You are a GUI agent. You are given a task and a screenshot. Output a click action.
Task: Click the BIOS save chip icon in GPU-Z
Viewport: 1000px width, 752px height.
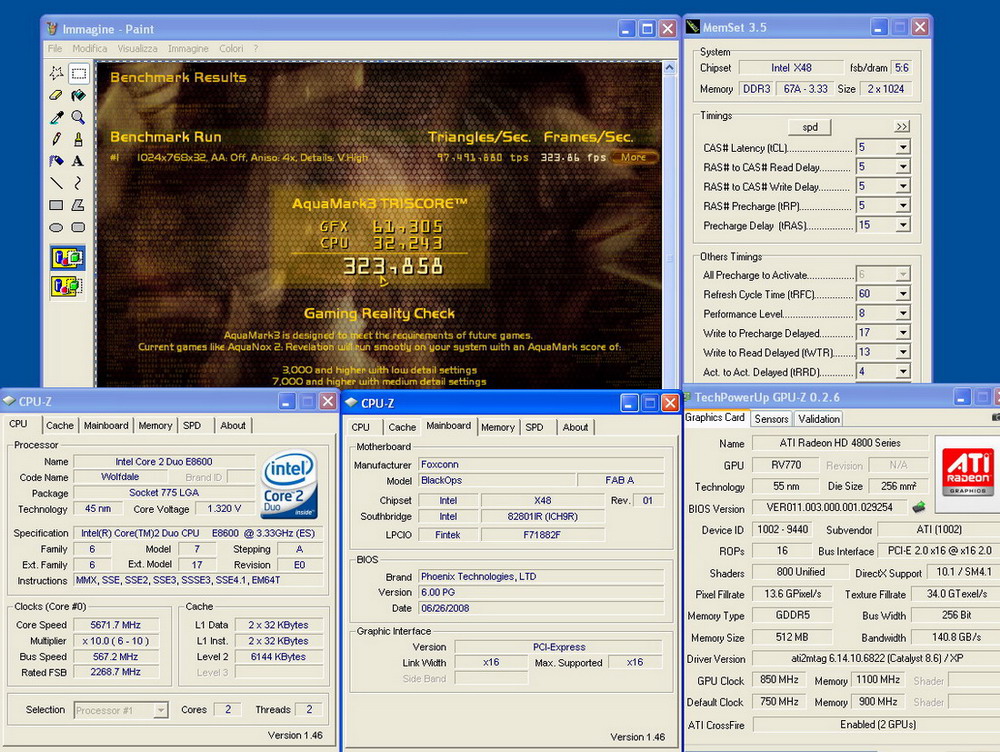[919, 508]
